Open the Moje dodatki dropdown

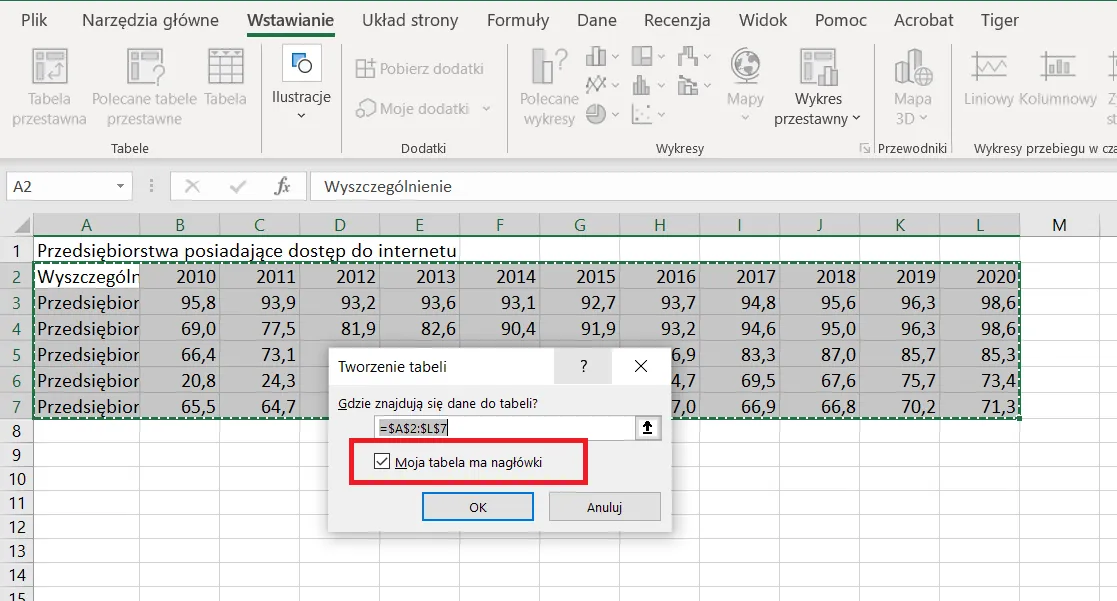tap(486, 109)
